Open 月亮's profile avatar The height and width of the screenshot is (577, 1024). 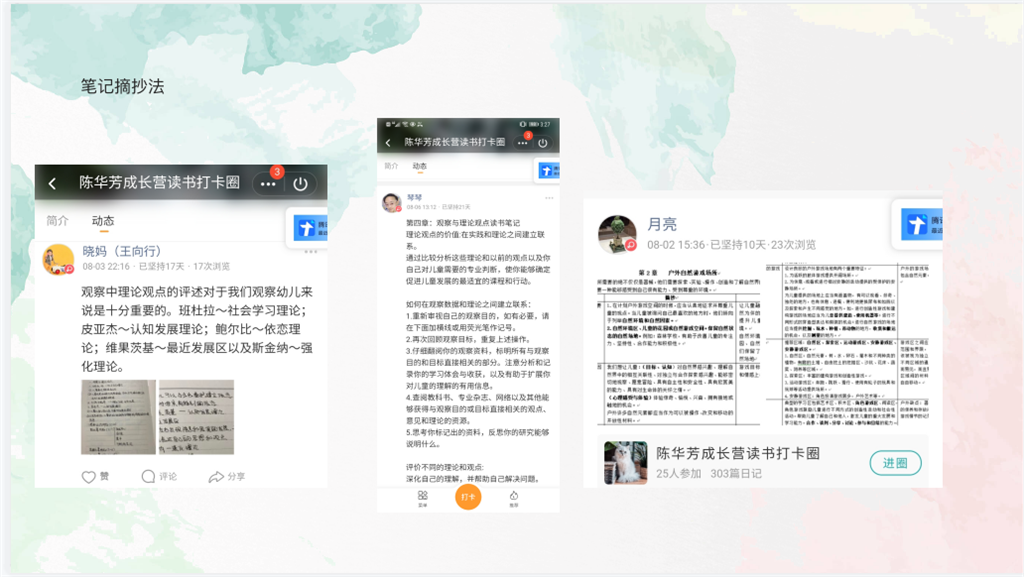coord(617,234)
